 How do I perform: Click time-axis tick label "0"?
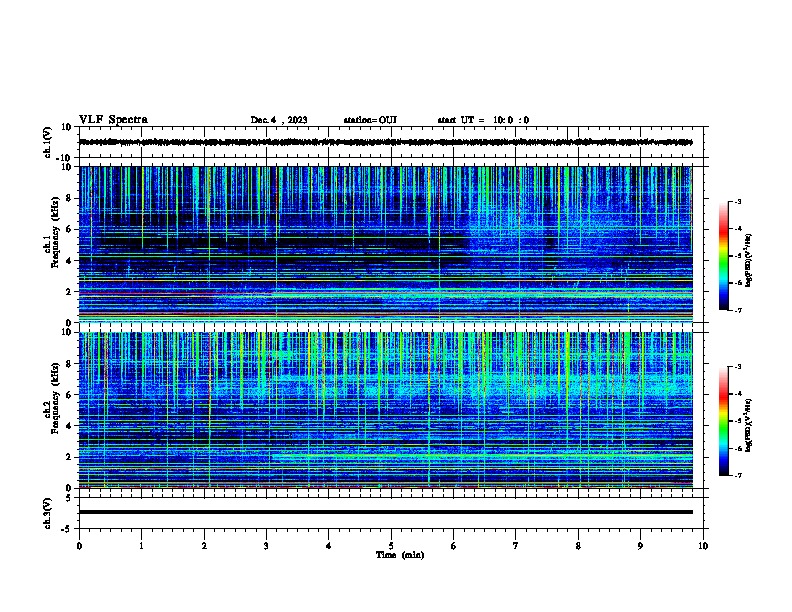[79, 546]
